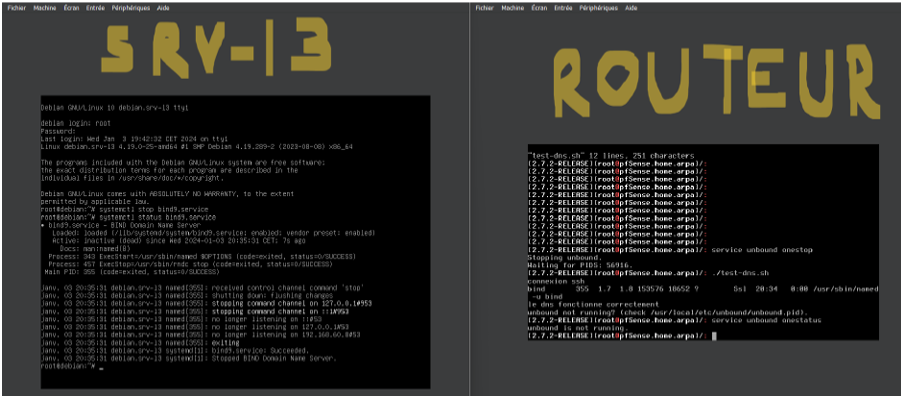Open Aide menu in SRV-13 window
Screen dimensions: 901x396
pos(163,9)
